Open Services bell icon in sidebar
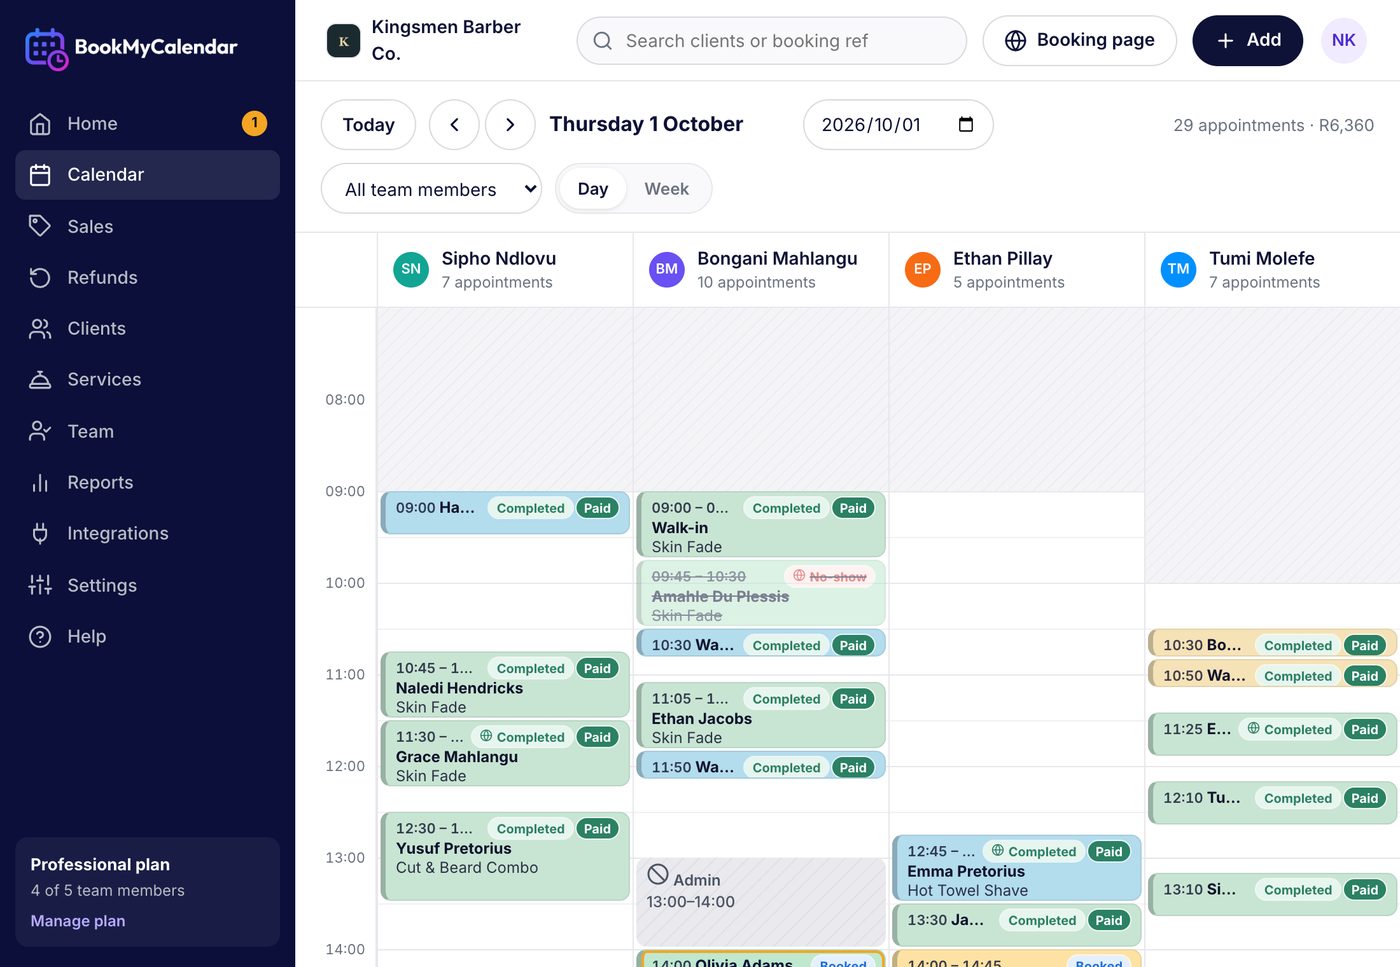This screenshot has width=1400, height=967. coord(40,379)
